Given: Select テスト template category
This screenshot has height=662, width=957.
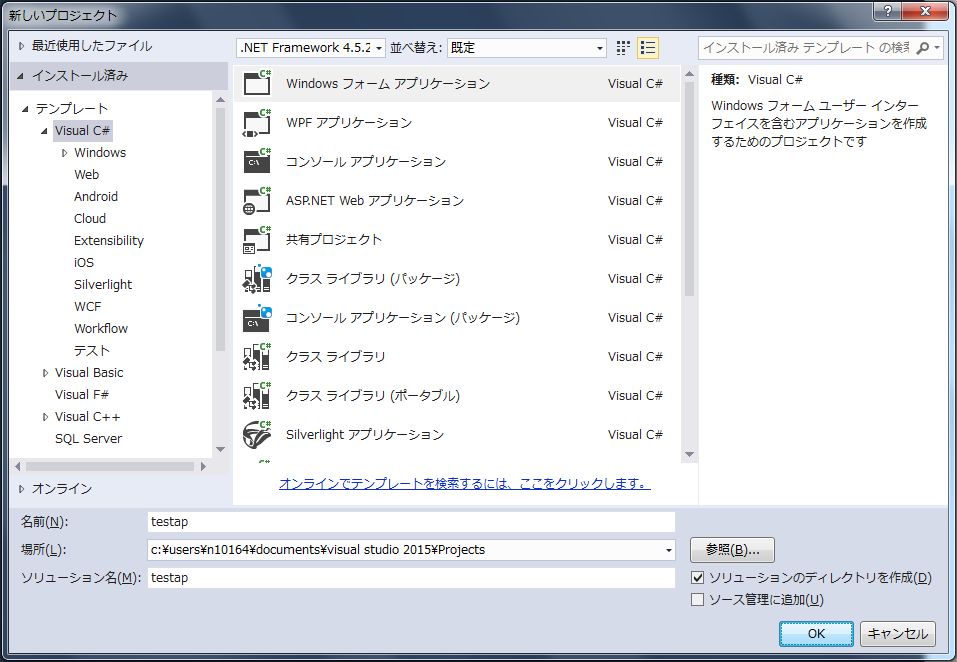Looking at the screenshot, I should tap(92, 350).
